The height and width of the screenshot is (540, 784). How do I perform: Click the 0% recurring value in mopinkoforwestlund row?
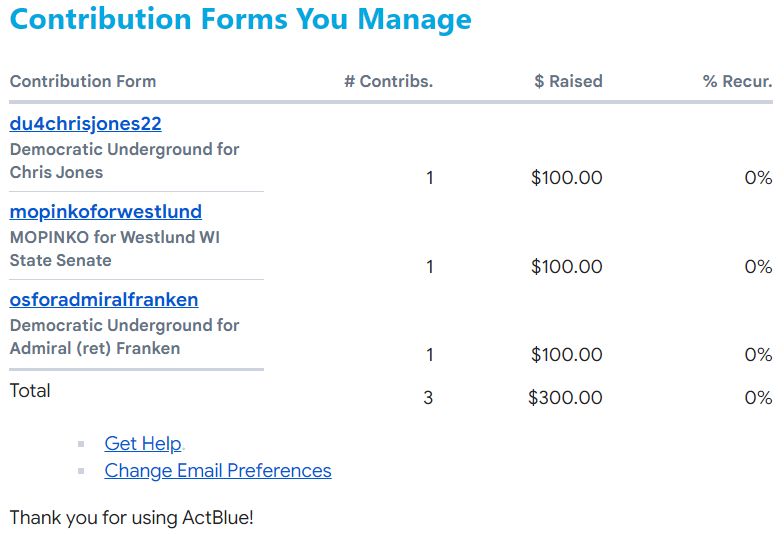pos(758,267)
